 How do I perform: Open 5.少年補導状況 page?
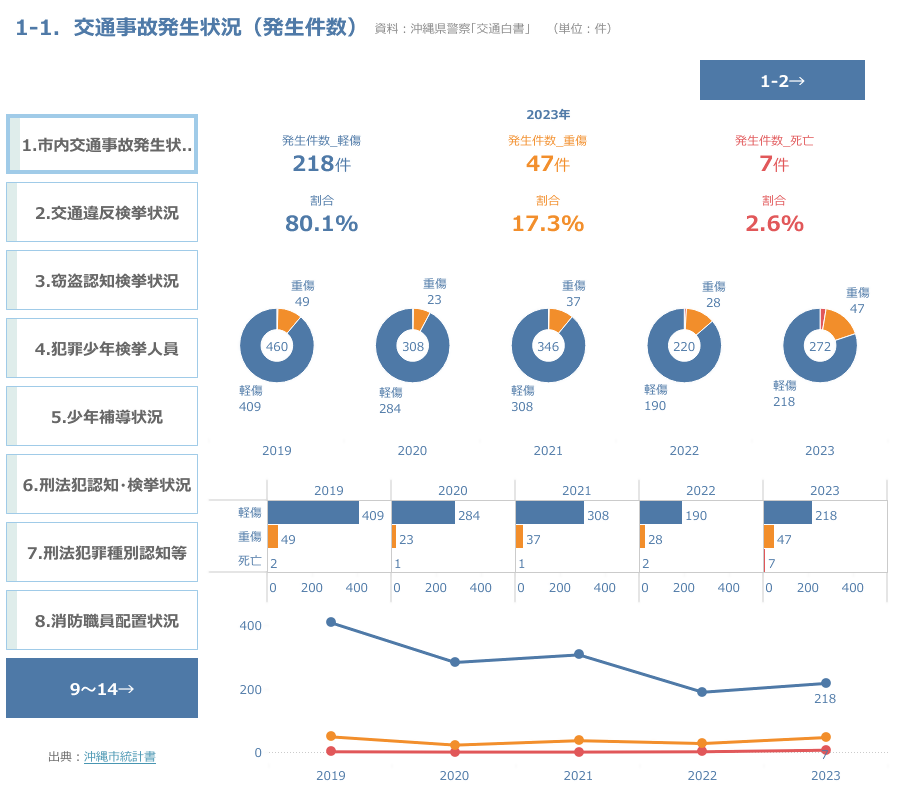click(102, 416)
